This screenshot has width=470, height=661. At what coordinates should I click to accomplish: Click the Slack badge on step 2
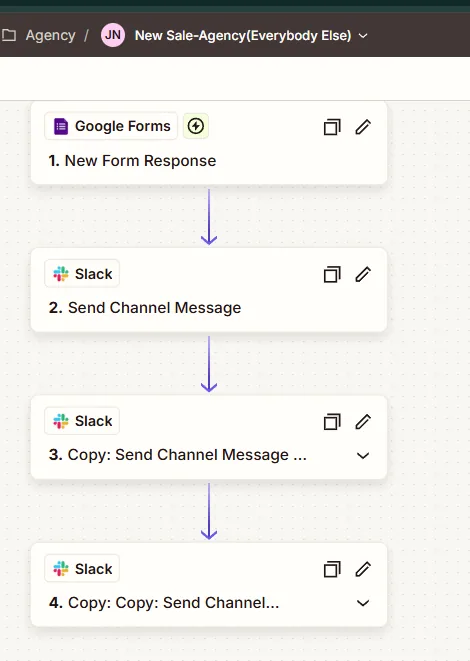coord(82,274)
